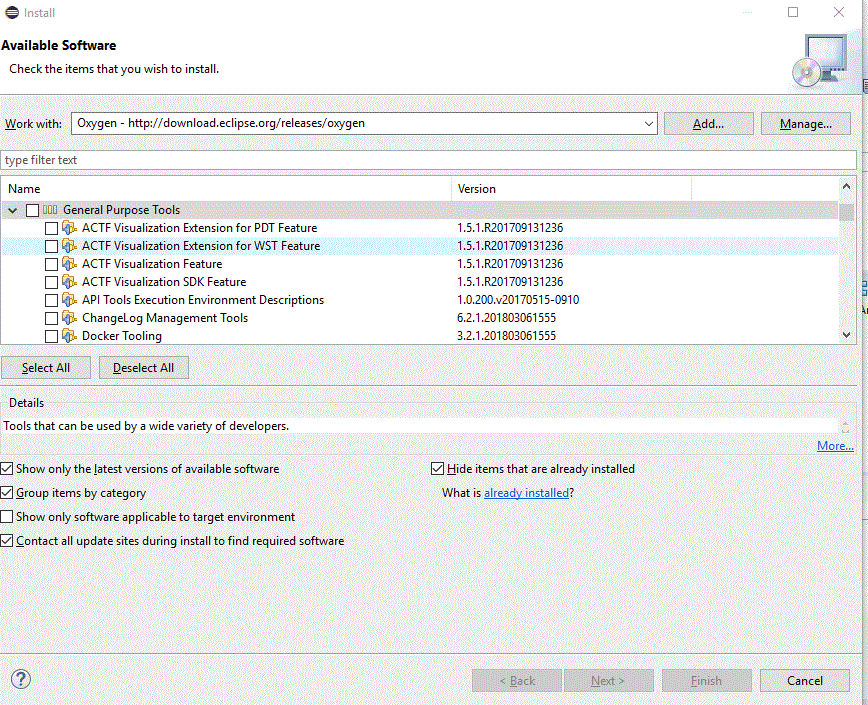Viewport: 868px width, 705px height.
Task: Click the General Purpose Tools category icon
Action: 50,210
